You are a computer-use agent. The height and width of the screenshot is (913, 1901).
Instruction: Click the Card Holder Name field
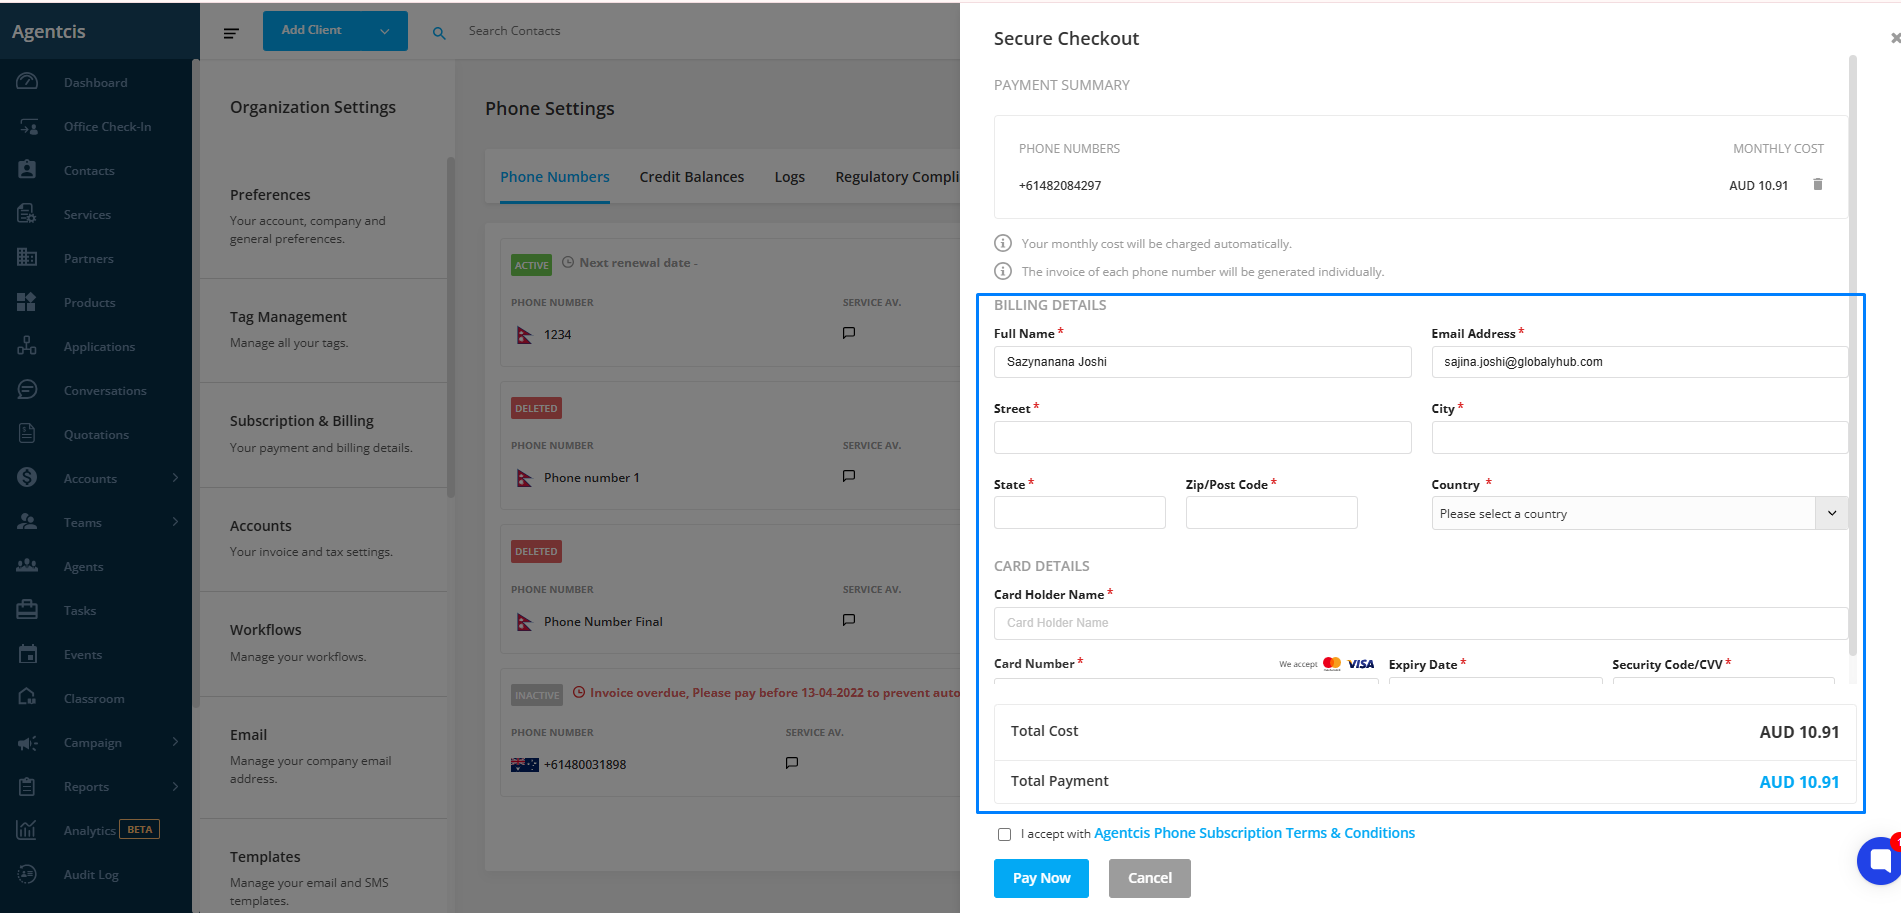pos(1420,623)
